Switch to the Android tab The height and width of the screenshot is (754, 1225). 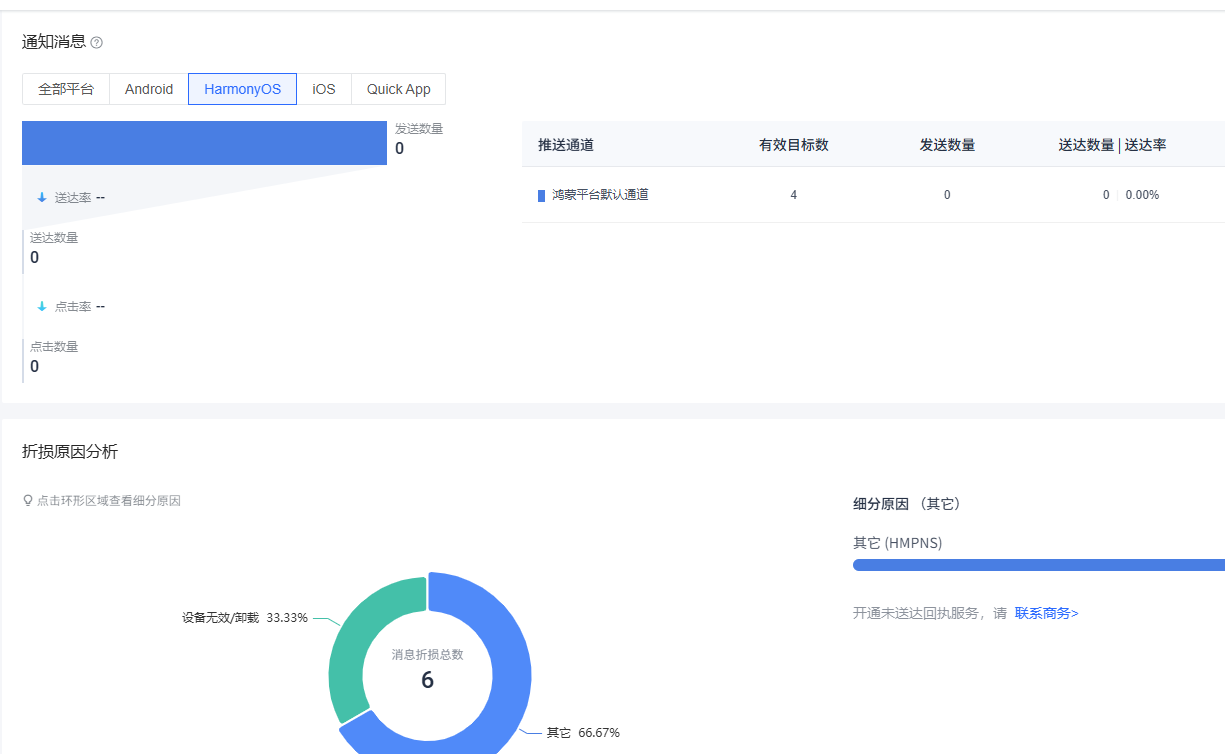149,89
